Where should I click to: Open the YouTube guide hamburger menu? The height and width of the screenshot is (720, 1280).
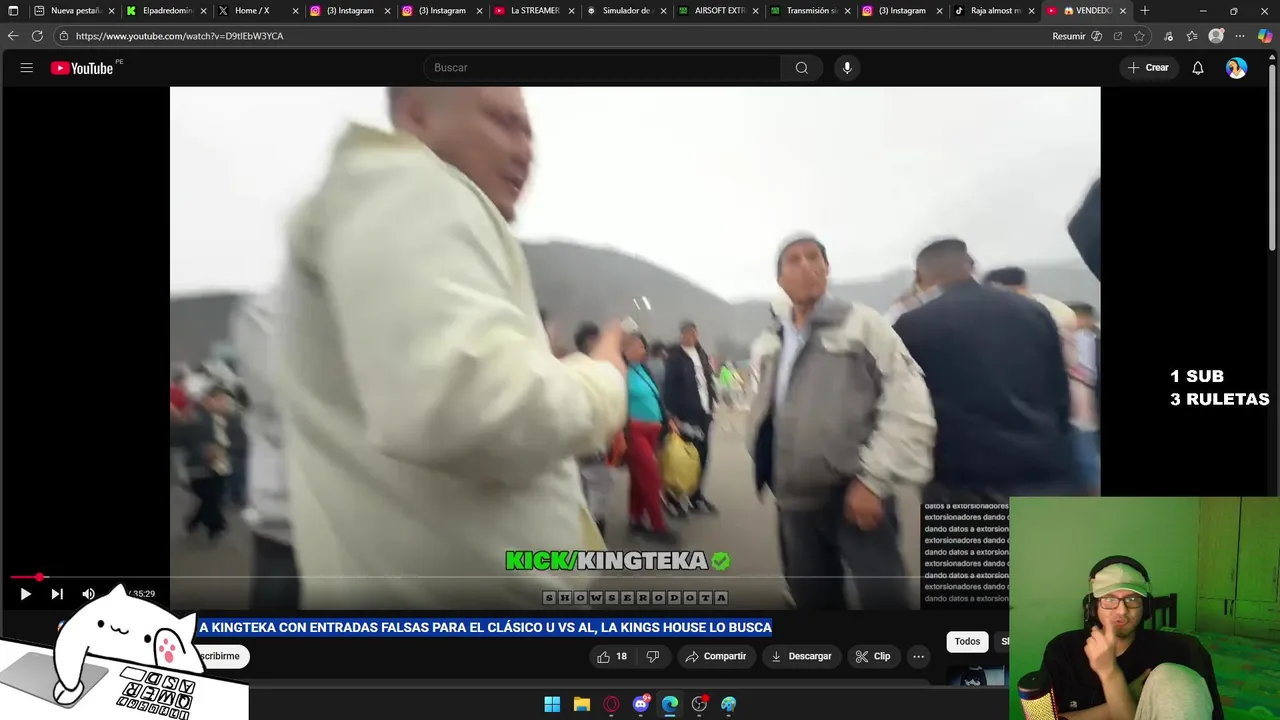point(26,68)
